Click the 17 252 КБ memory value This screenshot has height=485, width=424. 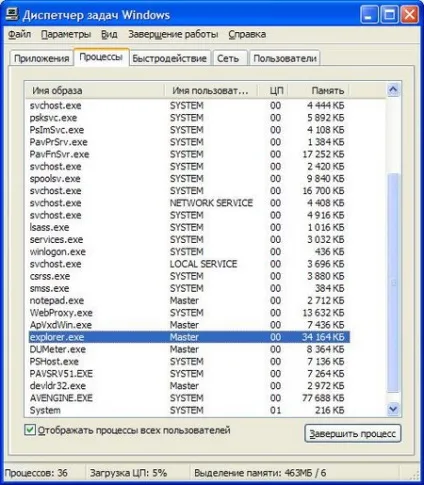[323, 154]
